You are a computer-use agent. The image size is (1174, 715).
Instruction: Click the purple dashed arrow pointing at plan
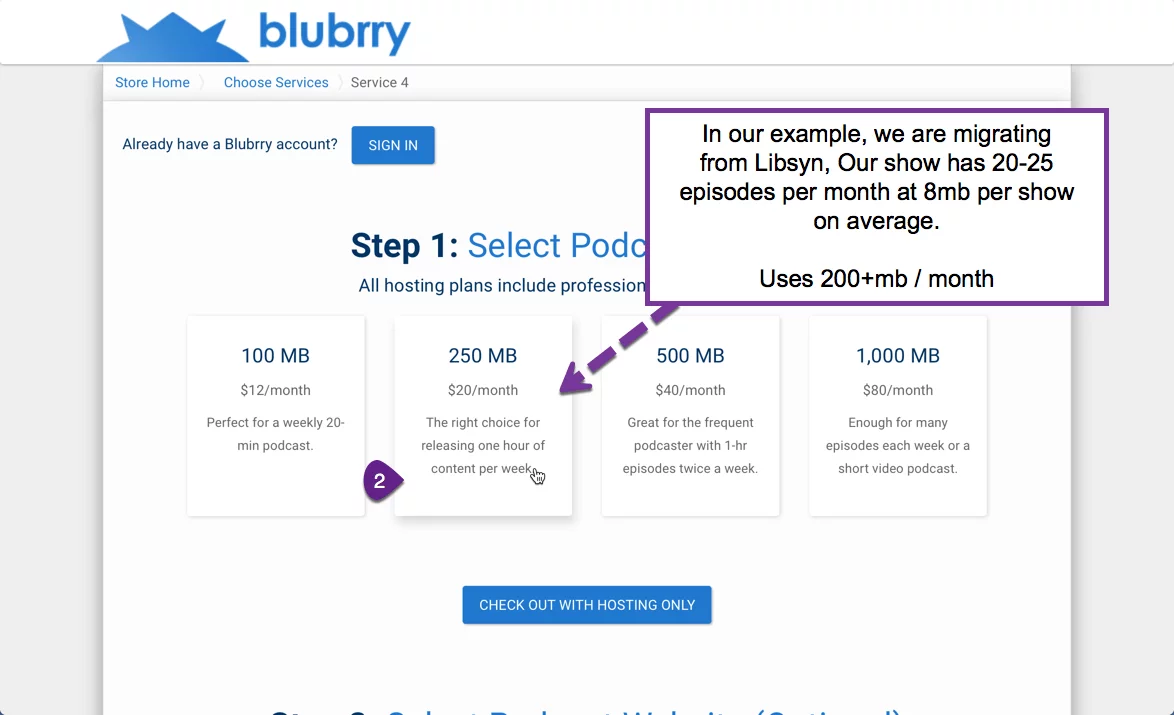[x=619, y=349]
